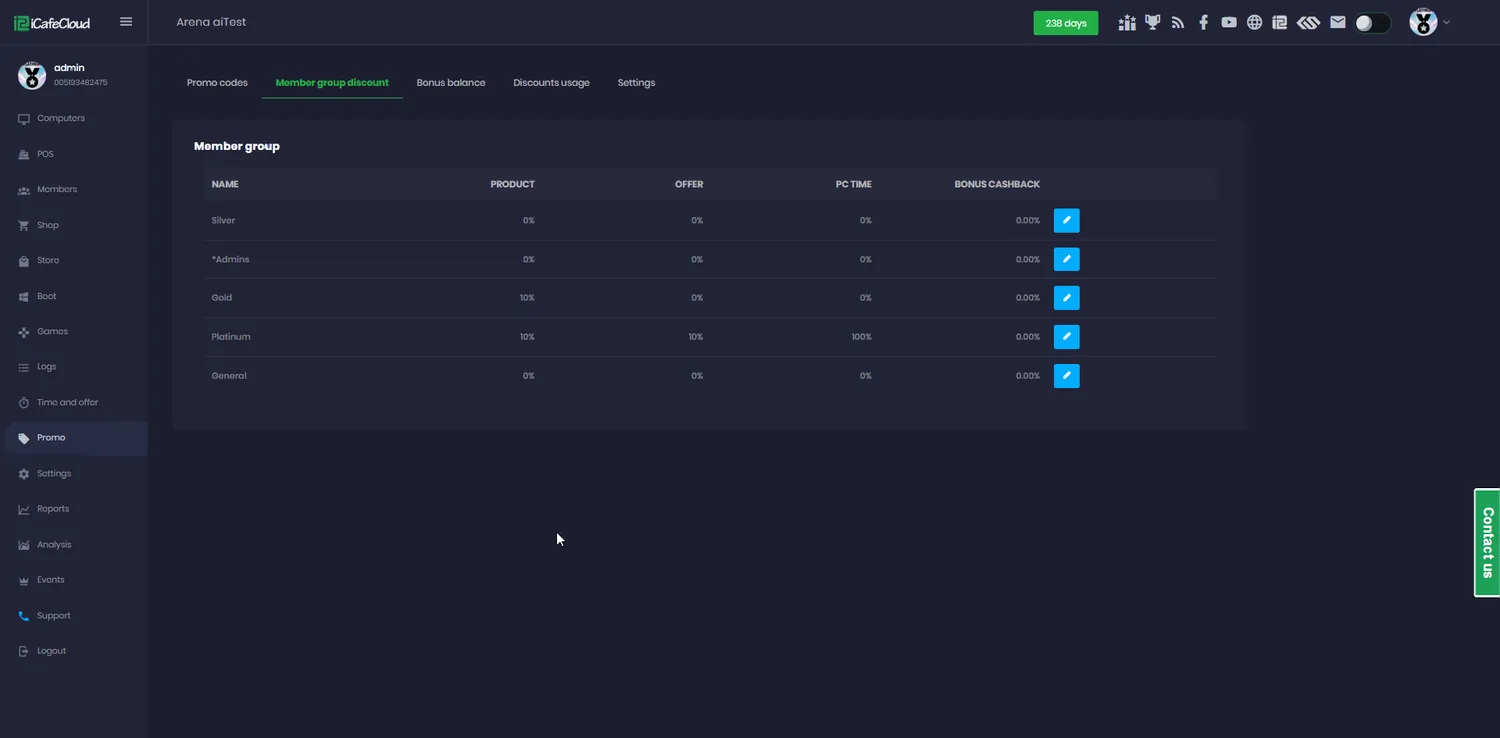Click the Contact us side button
Image resolution: width=1500 pixels, height=738 pixels.
[x=1487, y=543]
